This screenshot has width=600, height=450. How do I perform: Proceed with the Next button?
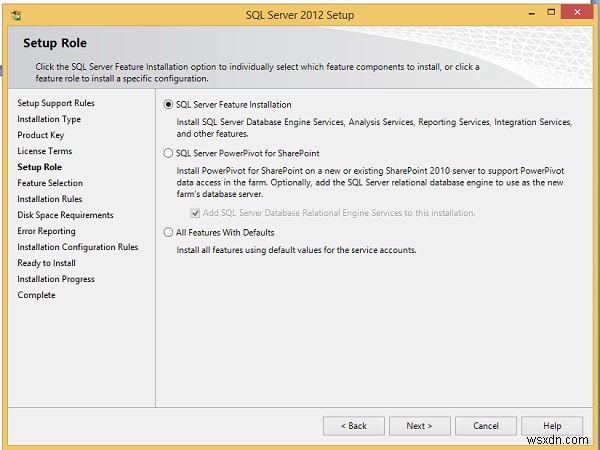pyautogui.click(x=420, y=426)
